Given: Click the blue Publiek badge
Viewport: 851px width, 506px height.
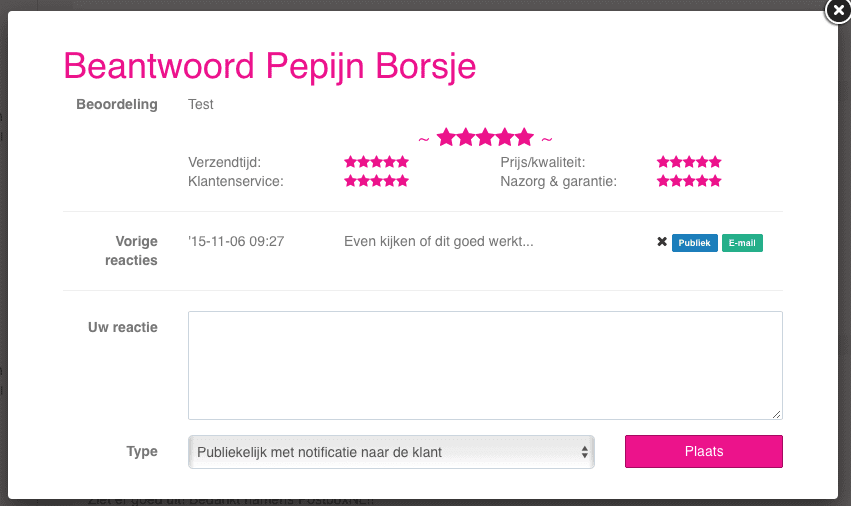Looking at the screenshot, I should [x=694, y=243].
